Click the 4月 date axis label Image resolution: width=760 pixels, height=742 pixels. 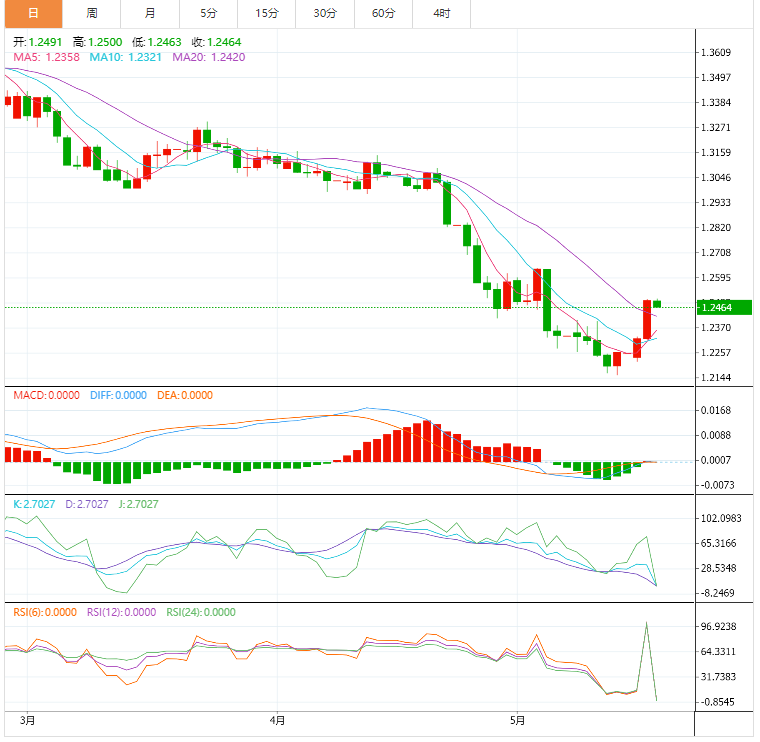(x=277, y=720)
